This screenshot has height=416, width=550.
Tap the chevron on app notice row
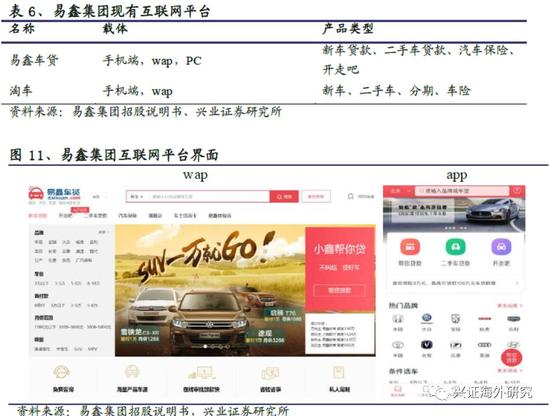[518, 283]
